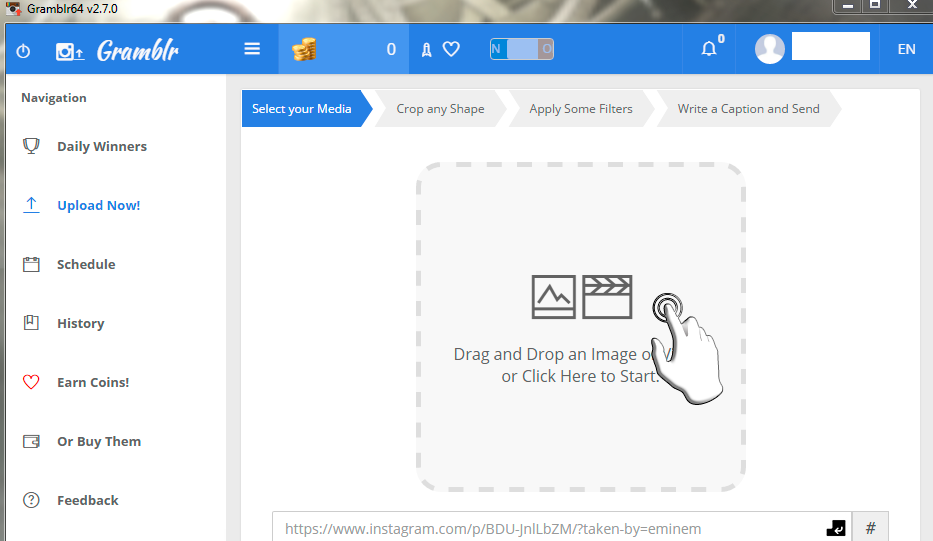Go to Write a Caption and Send step

point(749,109)
